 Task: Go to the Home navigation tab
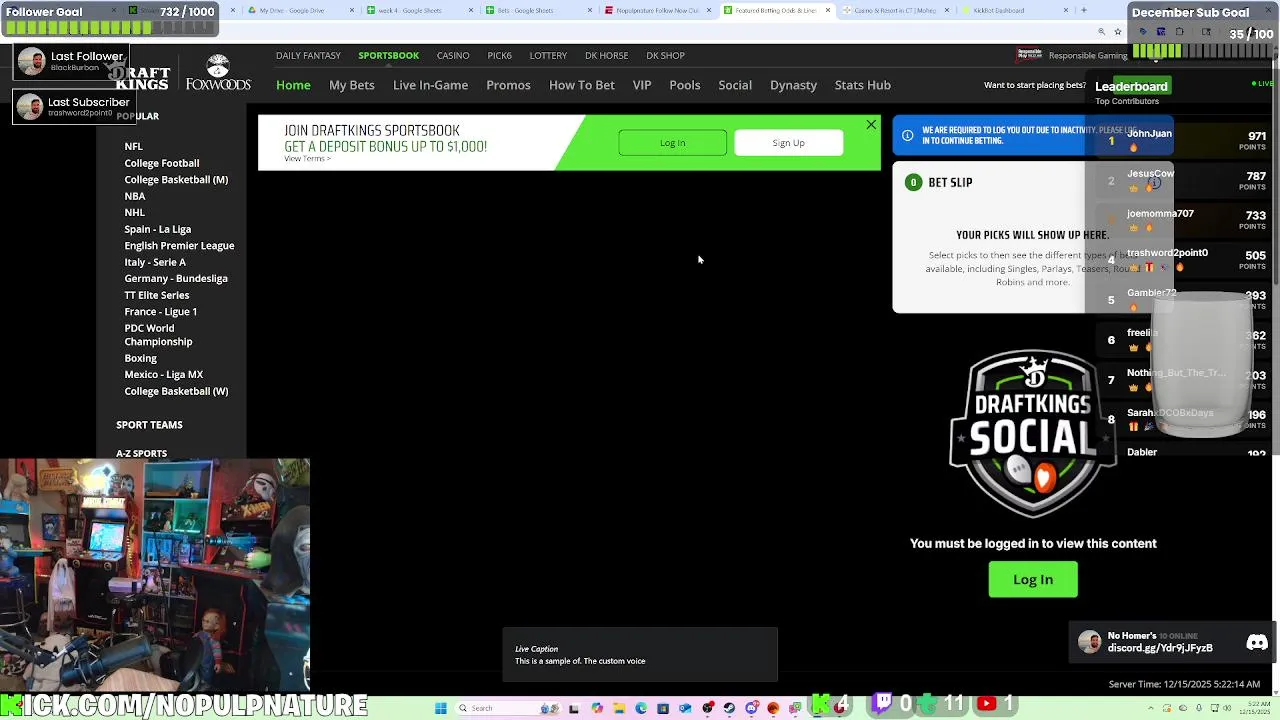click(x=293, y=85)
